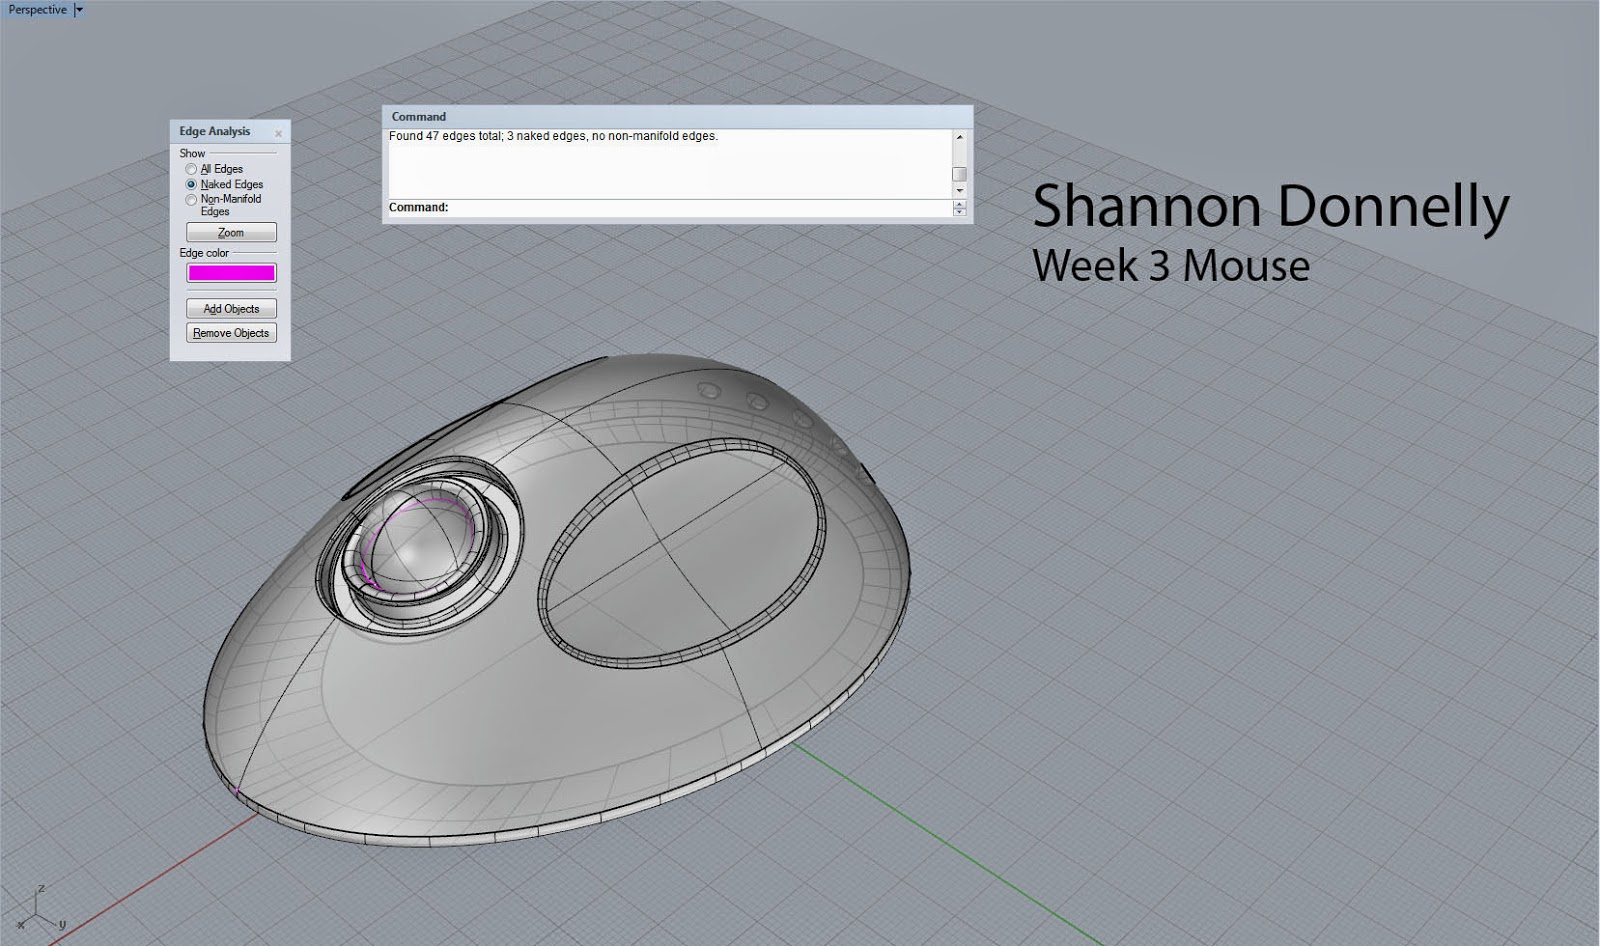This screenshot has width=1600, height=946.
Task: Select the All Edges radio button
Action: click(x=190, y=169)
